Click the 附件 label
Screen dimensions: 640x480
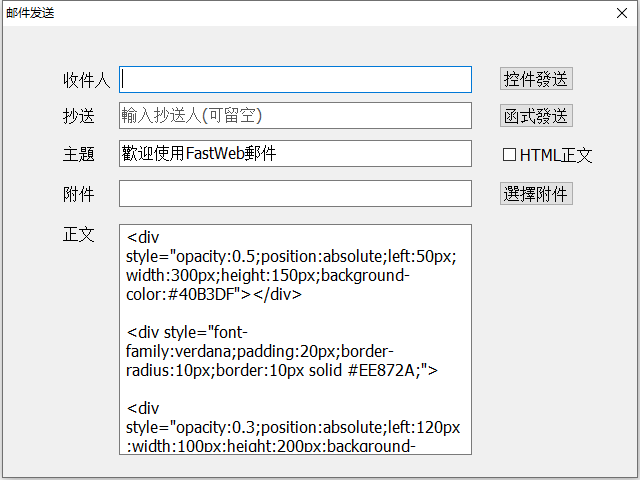tap(79, 194)
